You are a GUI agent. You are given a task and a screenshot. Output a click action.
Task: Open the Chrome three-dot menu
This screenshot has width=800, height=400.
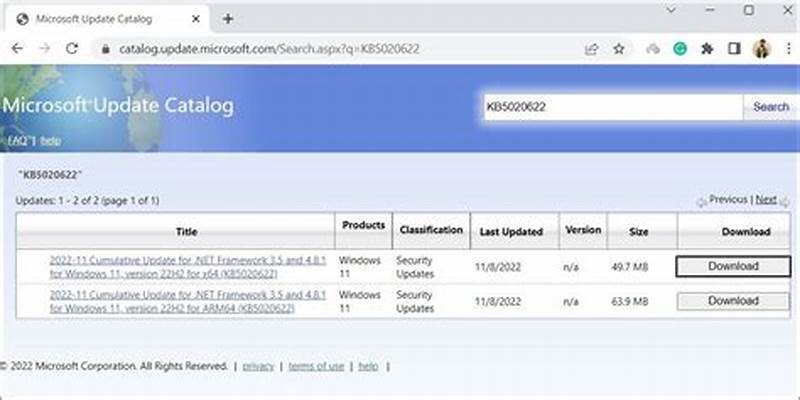tap(789, 49)
